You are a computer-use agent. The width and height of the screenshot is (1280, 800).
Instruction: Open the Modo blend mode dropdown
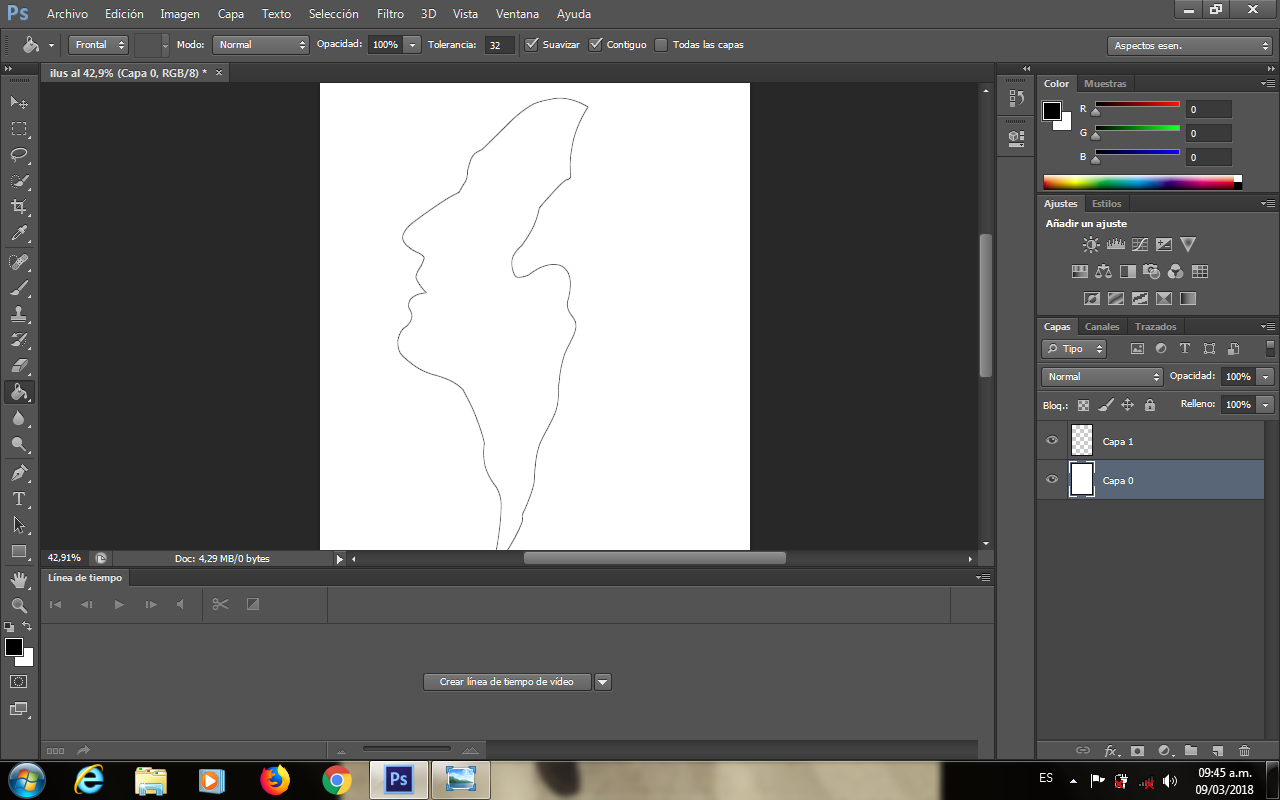261,45
